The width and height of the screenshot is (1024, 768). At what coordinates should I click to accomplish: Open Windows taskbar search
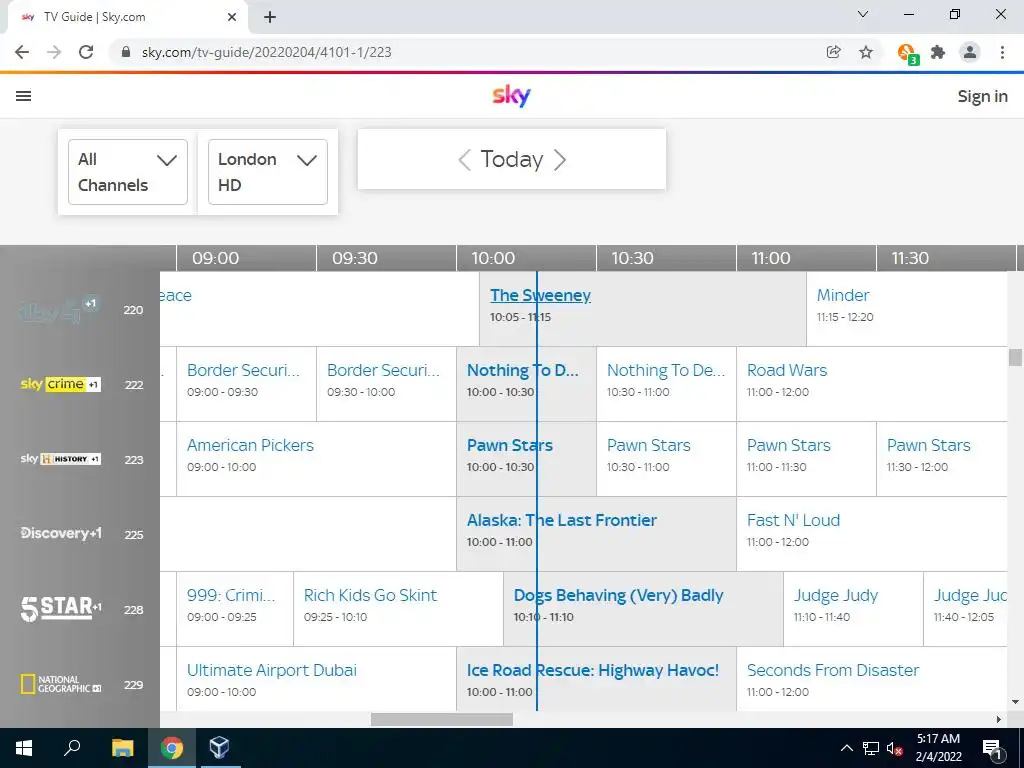[x=72, y=748]
